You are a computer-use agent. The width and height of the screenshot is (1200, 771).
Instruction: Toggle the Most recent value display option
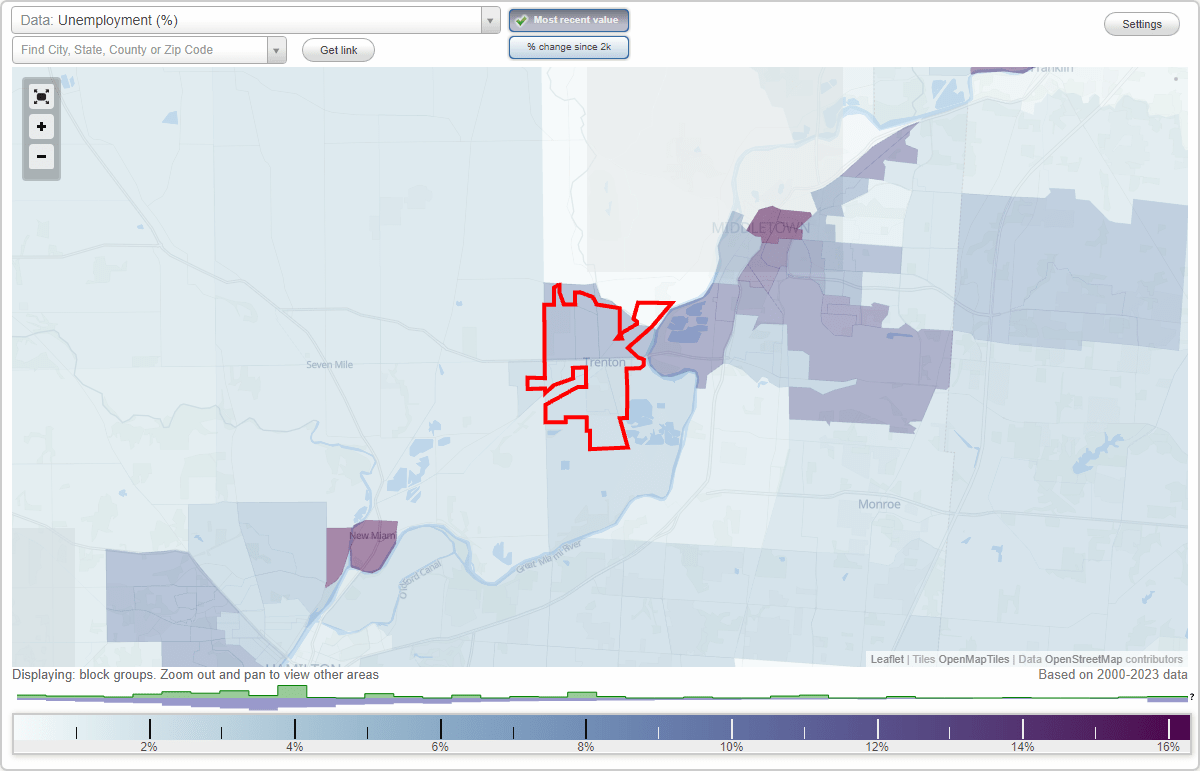pos(568,19)
